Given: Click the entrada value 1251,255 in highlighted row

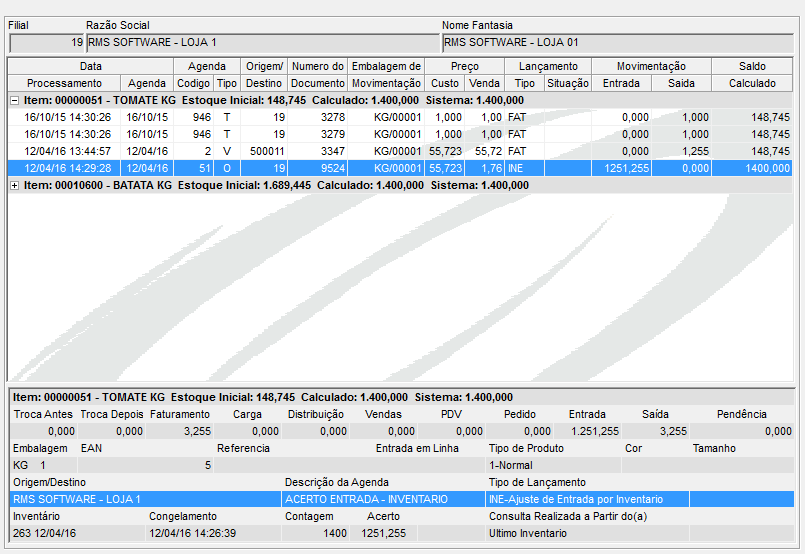Looking at the screenshot, I should coord(626,168).
